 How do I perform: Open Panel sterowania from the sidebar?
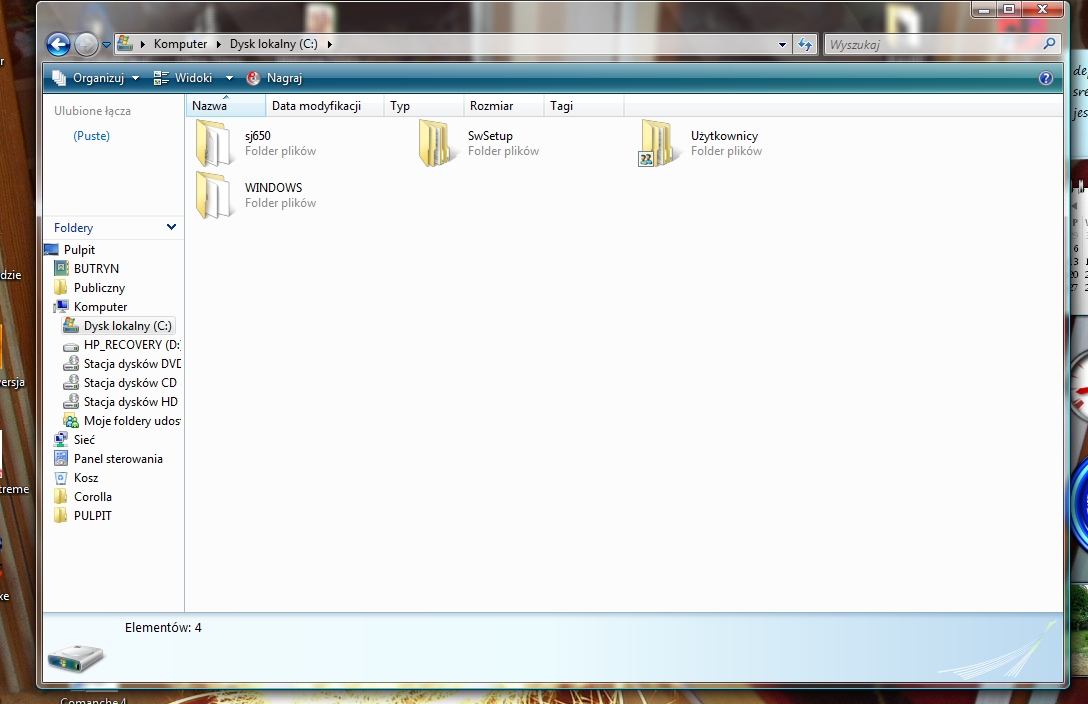click(120, 458)
